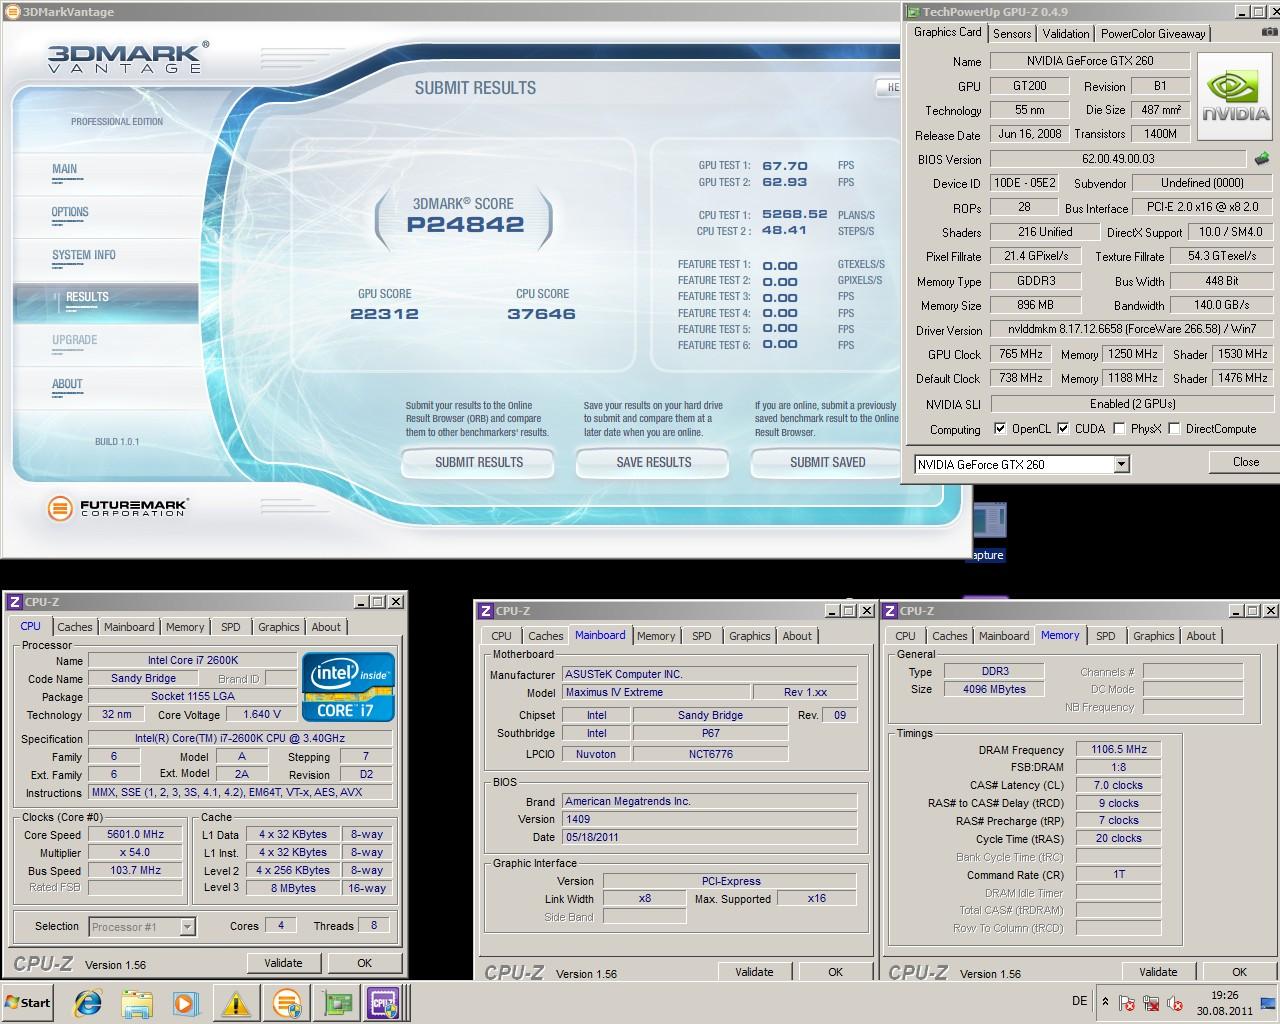Viewport: 1280px width, 1024px height.
Task: Launch Windows Media Player taskbar icon
Action: tap(186, 1002)
